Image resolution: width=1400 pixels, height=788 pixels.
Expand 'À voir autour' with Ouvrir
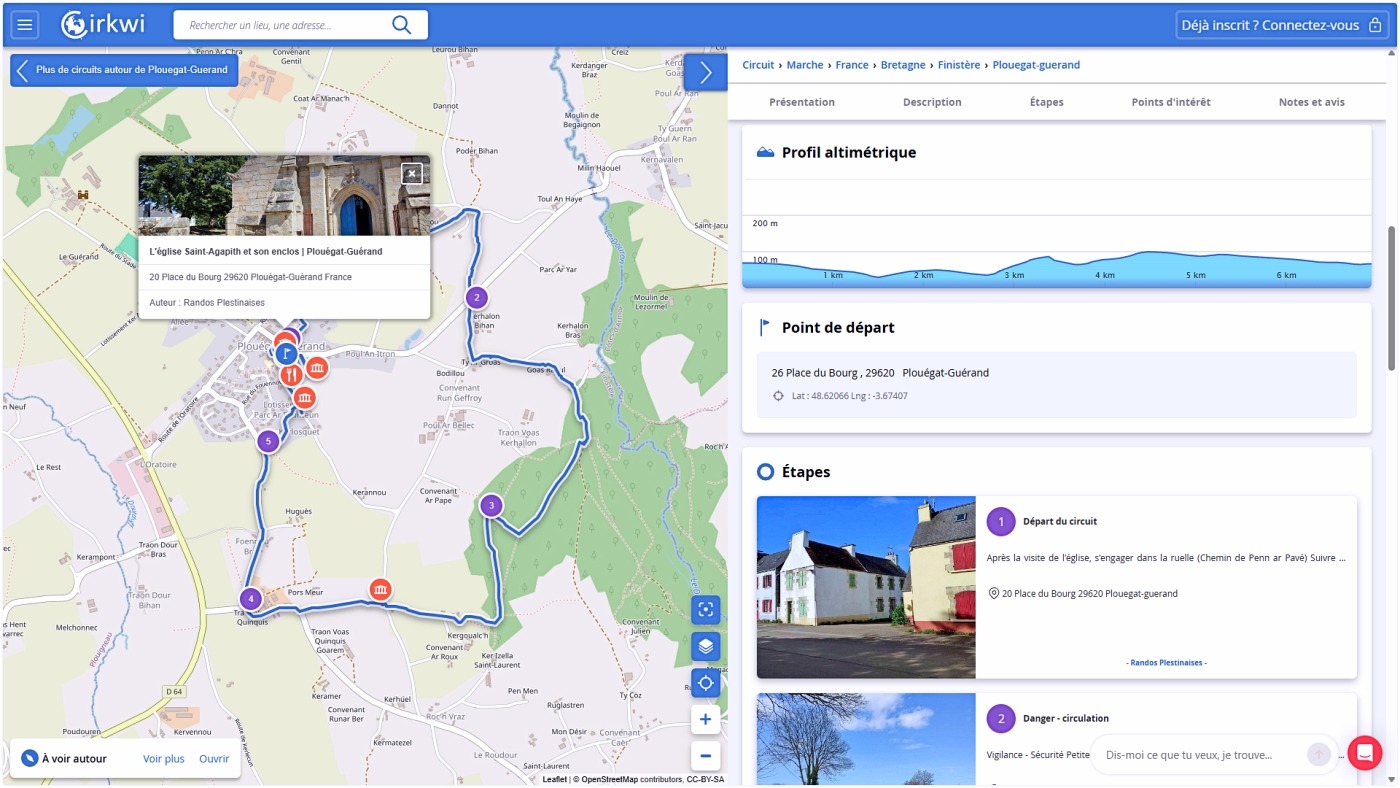[214, 759]
